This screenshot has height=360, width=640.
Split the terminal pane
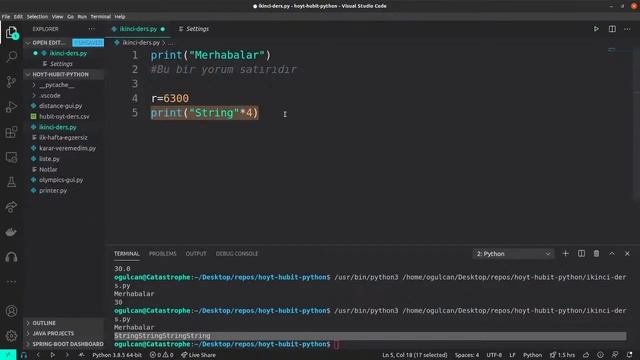click(581, 253)
